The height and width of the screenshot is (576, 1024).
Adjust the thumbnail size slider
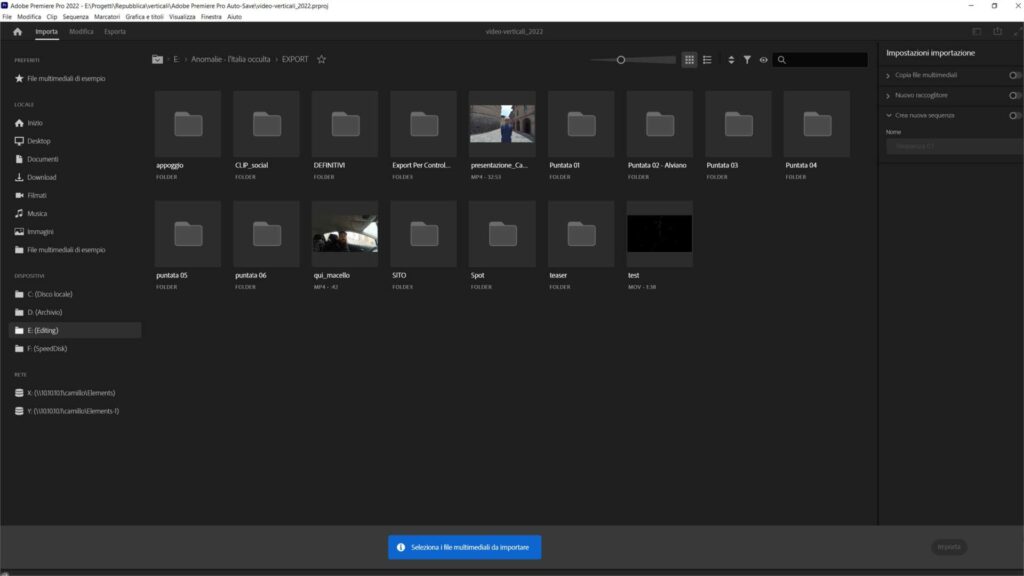point(620,59)
